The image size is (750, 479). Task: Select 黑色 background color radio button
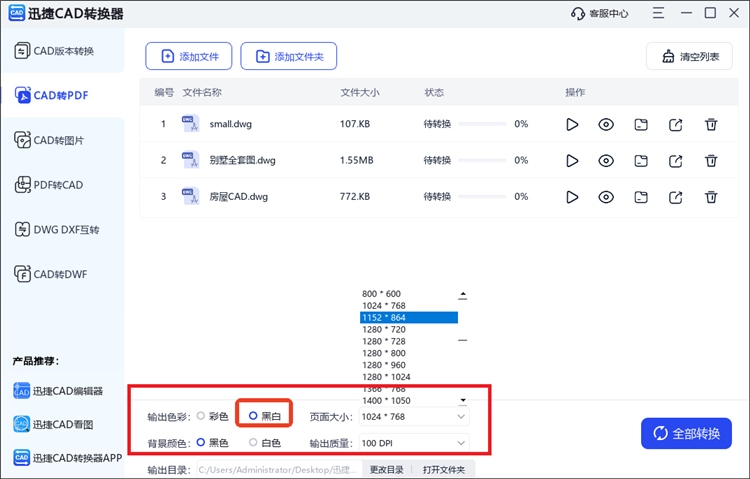pos(201,443)
